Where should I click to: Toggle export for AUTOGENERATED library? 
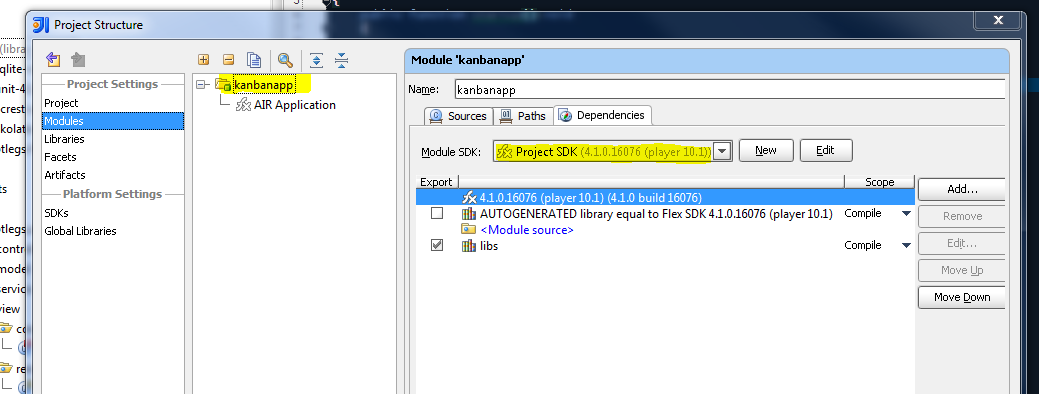437,213
